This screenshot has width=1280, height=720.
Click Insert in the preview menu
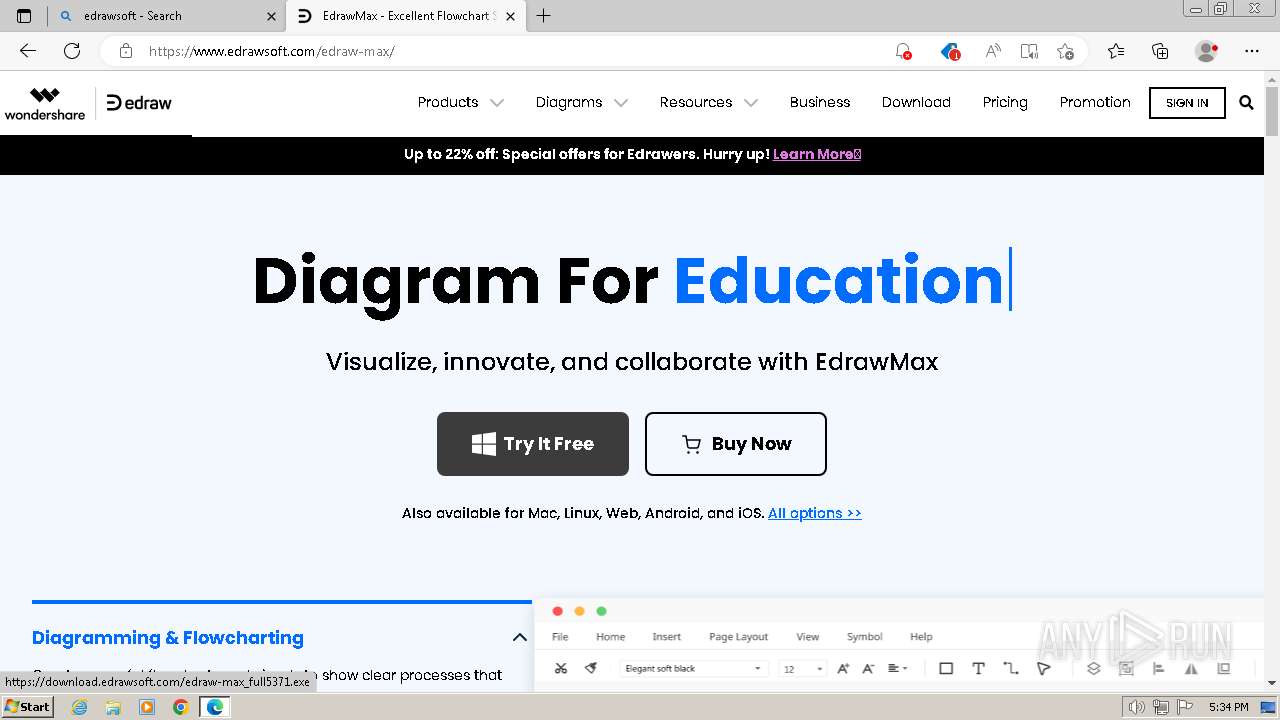pos(666,636)
